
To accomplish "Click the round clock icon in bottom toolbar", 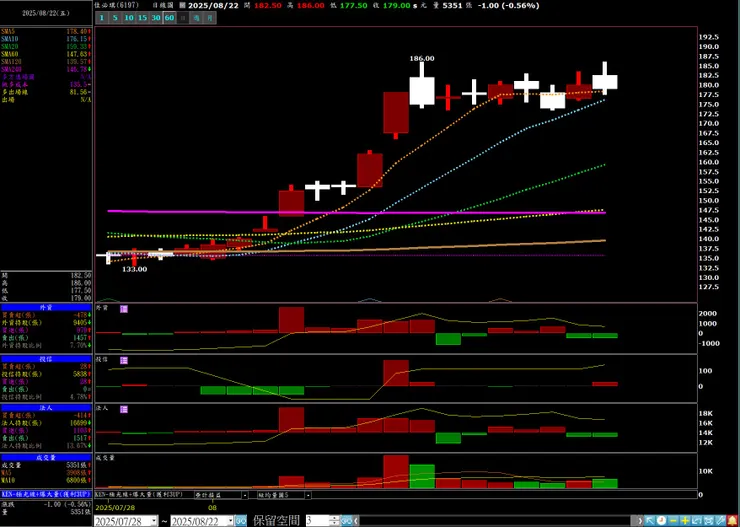I will pos(662,521).
